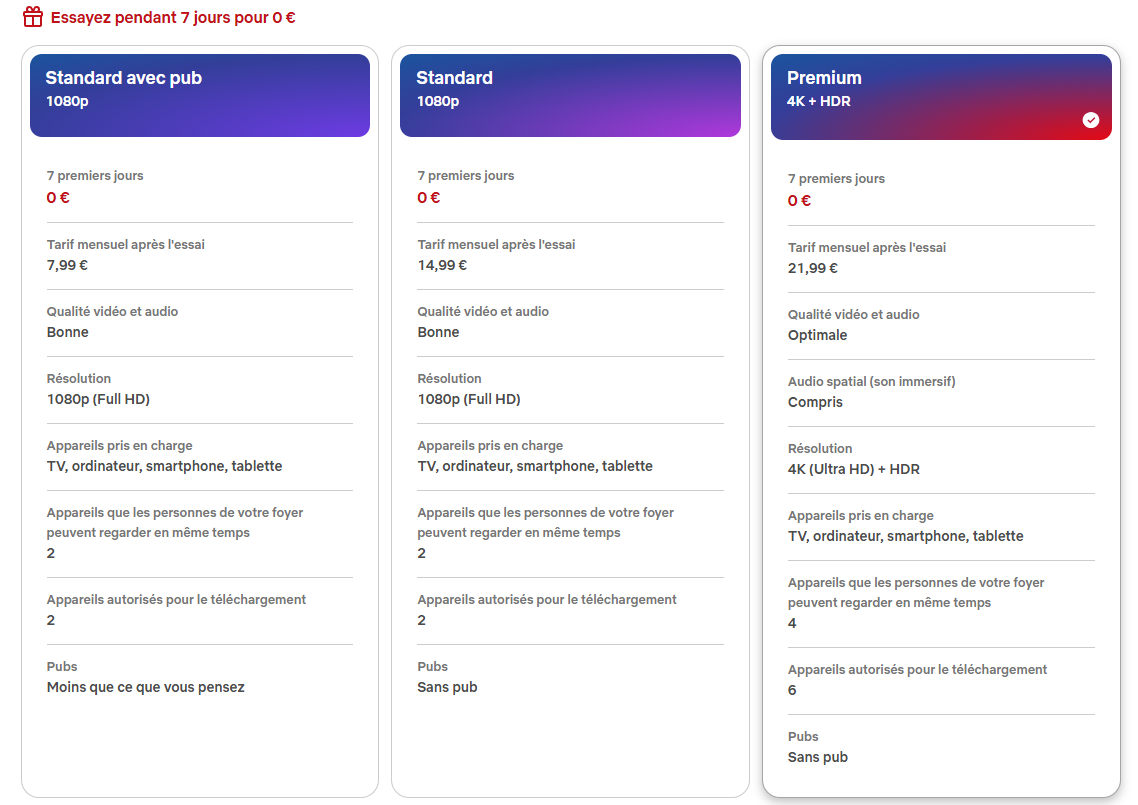Click 'Compris' under audio spatial
The height and width of the screenshot is (805, 1138).
[x=815, y=402]
